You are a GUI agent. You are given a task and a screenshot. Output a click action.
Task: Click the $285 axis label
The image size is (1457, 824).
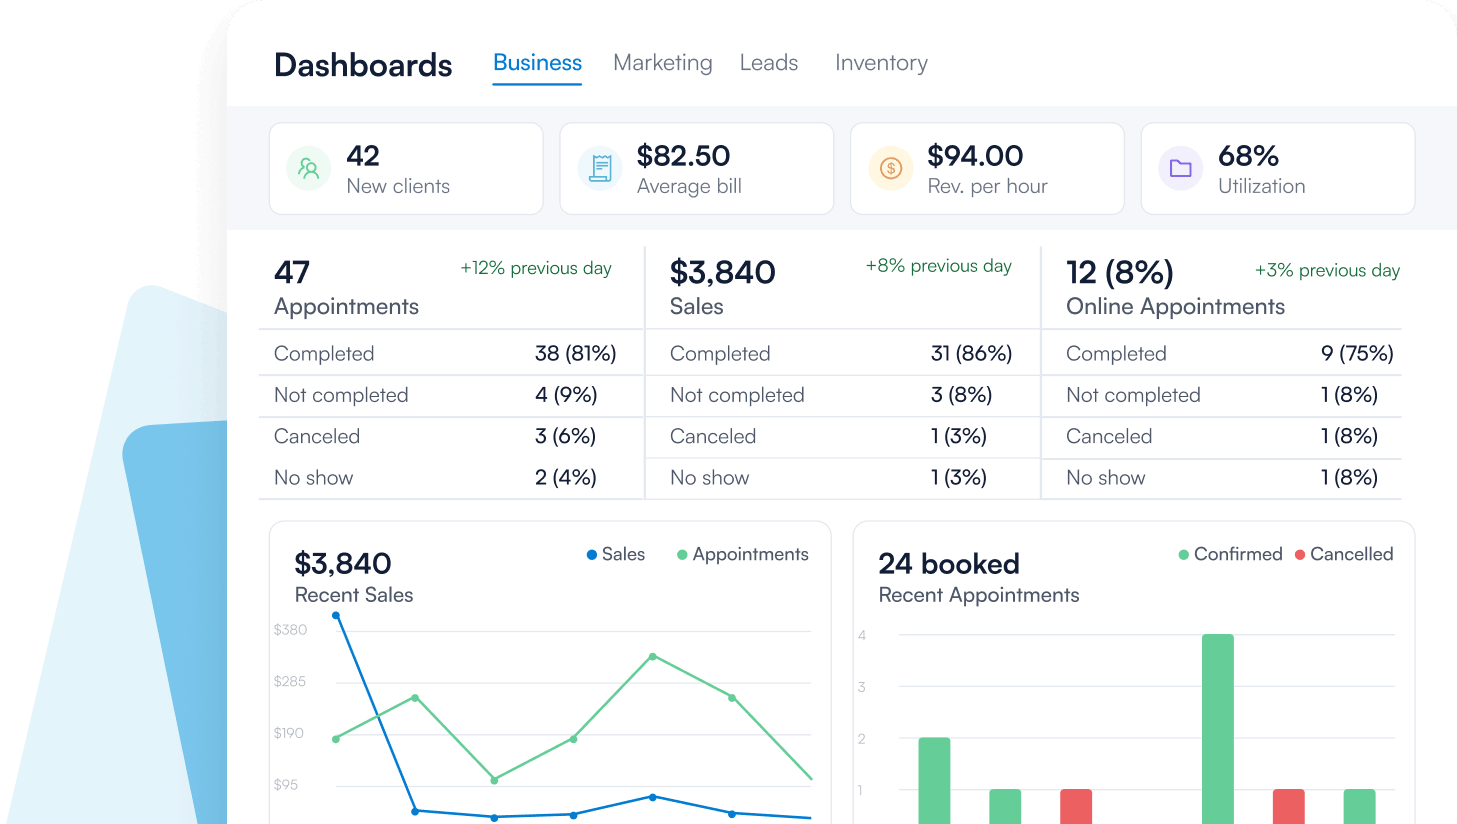pyautogui.click(x=290, y=682)
